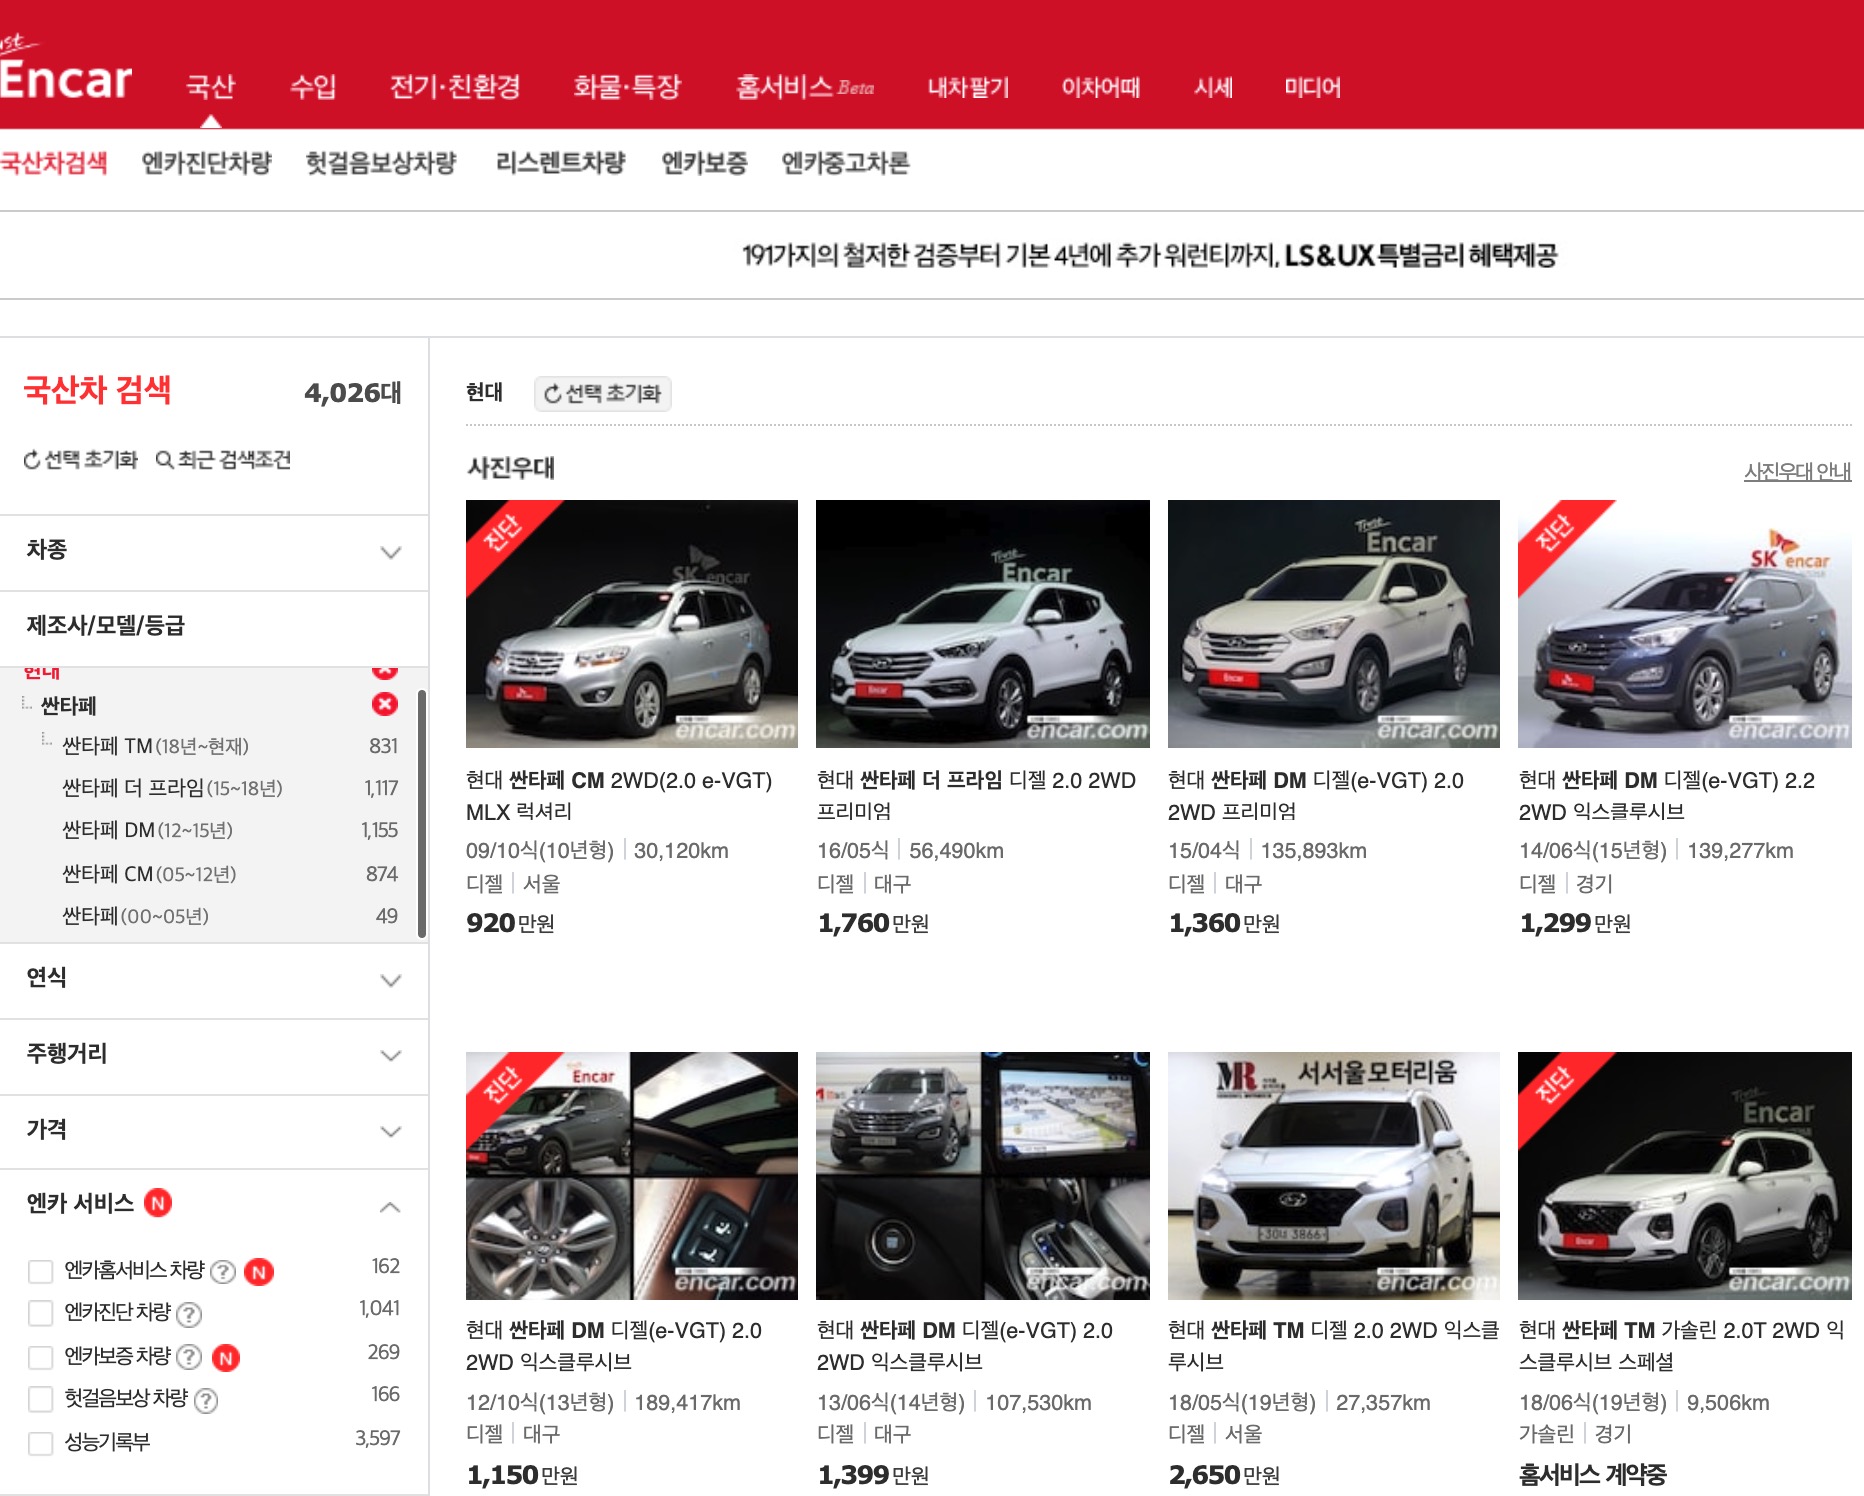Click the LS&UX 특별금리 banner

tap(1149, 255)
